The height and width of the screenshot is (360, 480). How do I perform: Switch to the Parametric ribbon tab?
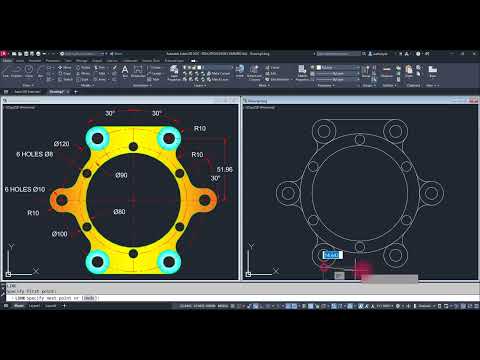(x=53, y=61)
